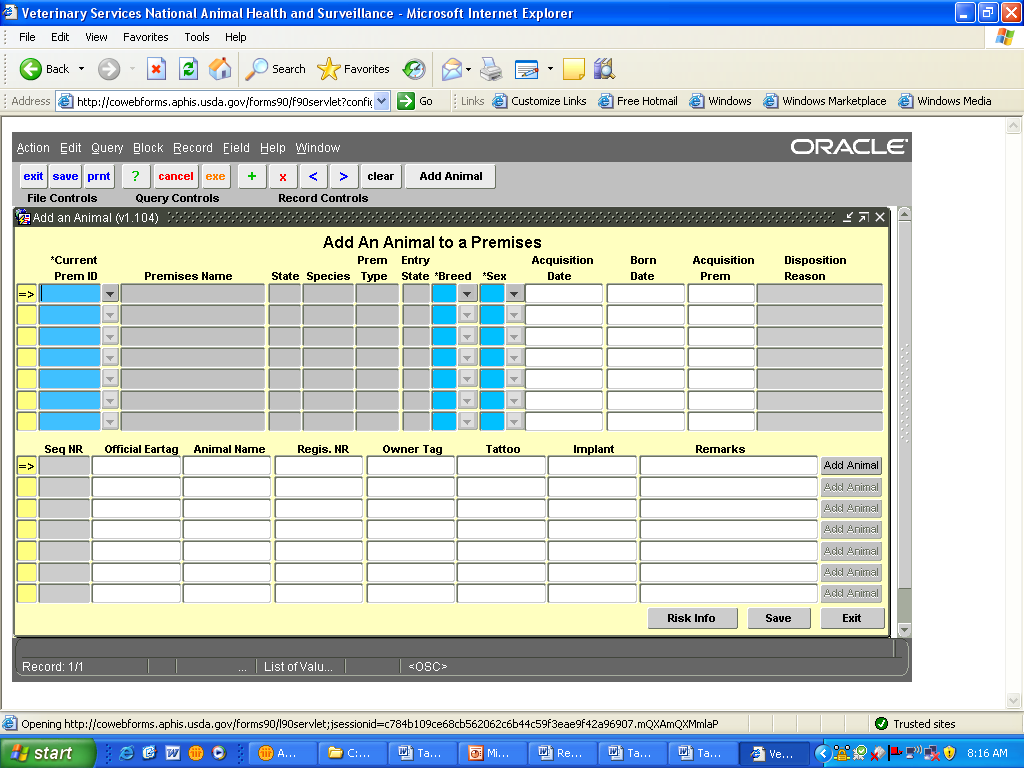Expand the Sex dropdown in first row
Screen dimensions: 1024x768
tap(514, 294)
